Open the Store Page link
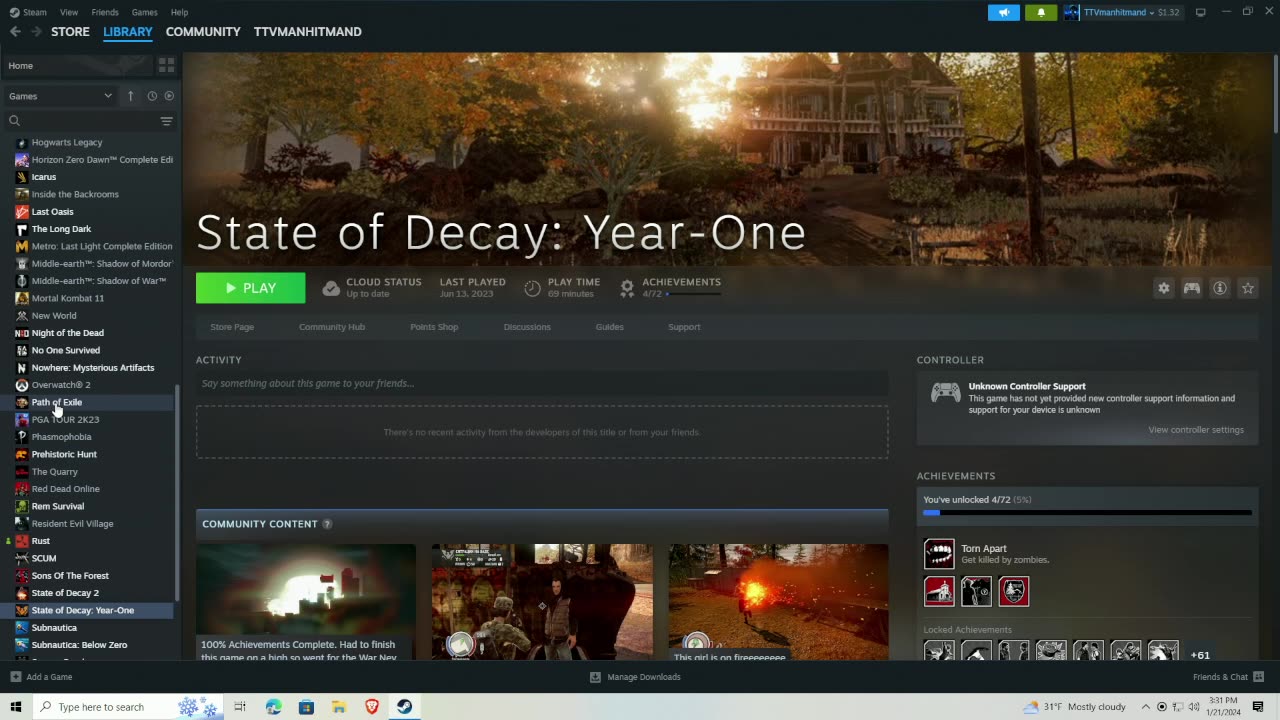1280x720 pixels. tap(232, 327)
